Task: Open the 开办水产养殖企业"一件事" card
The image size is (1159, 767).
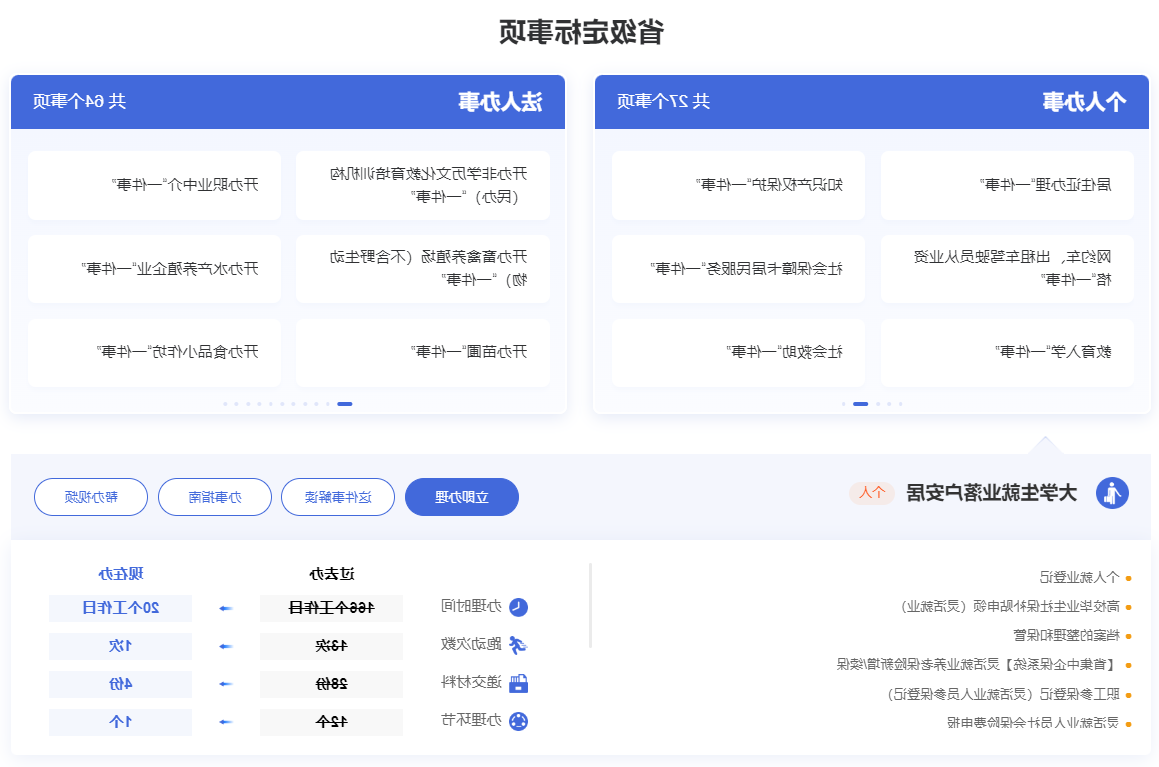Action: pos(154,268)
